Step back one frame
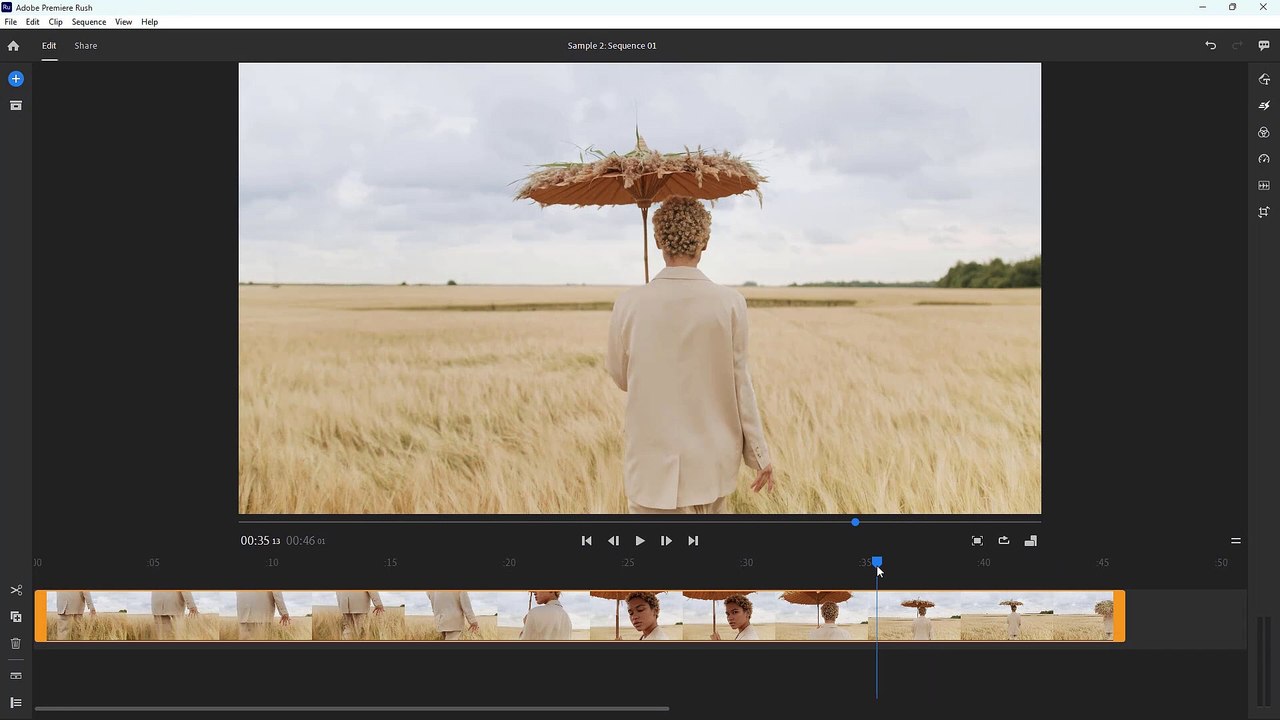Screen dimensions: 1280x720 pyautogui.click(x=613, y=541)
